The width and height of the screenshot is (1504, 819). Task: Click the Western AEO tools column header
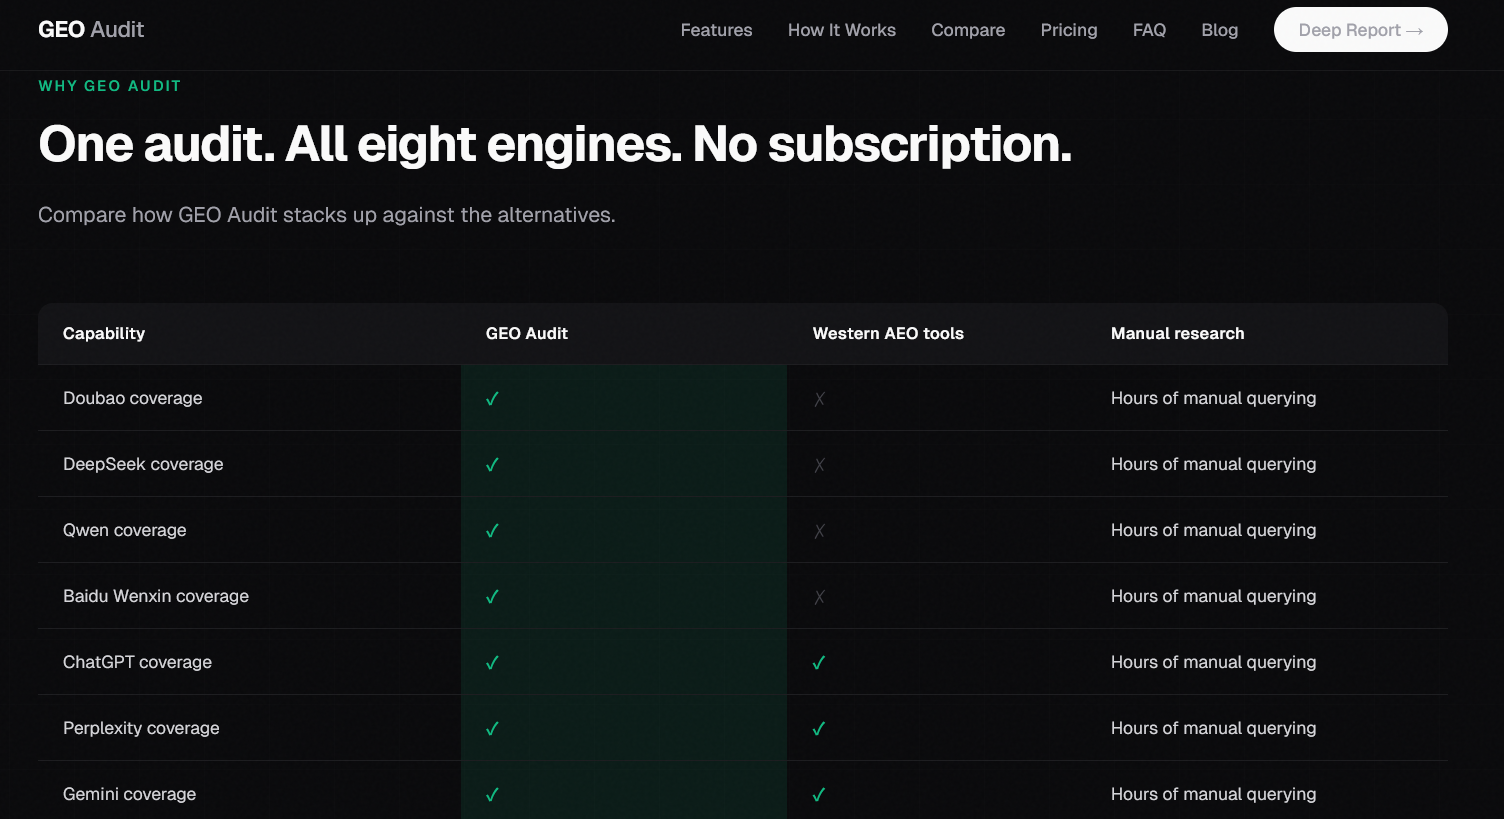[888, 334]
